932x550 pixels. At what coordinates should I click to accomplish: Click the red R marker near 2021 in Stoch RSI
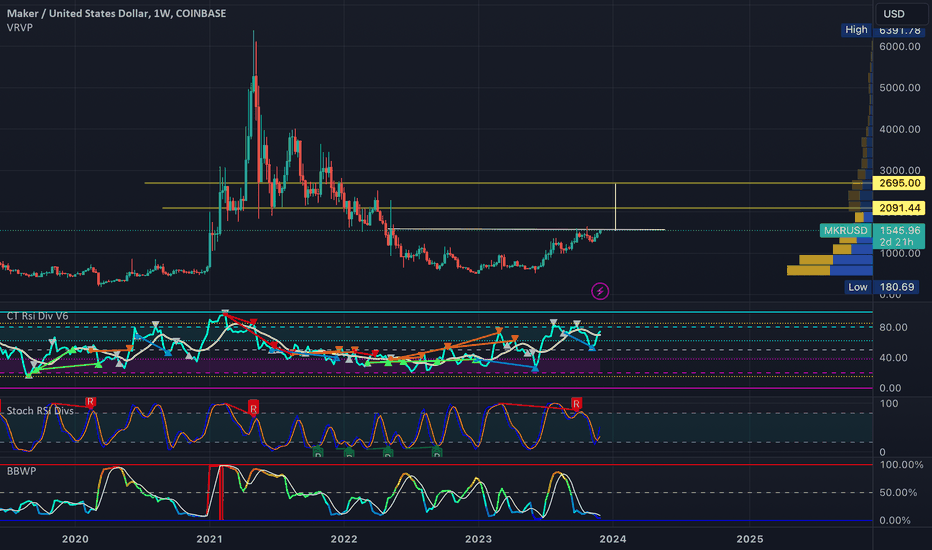click(x=253, y=408)
